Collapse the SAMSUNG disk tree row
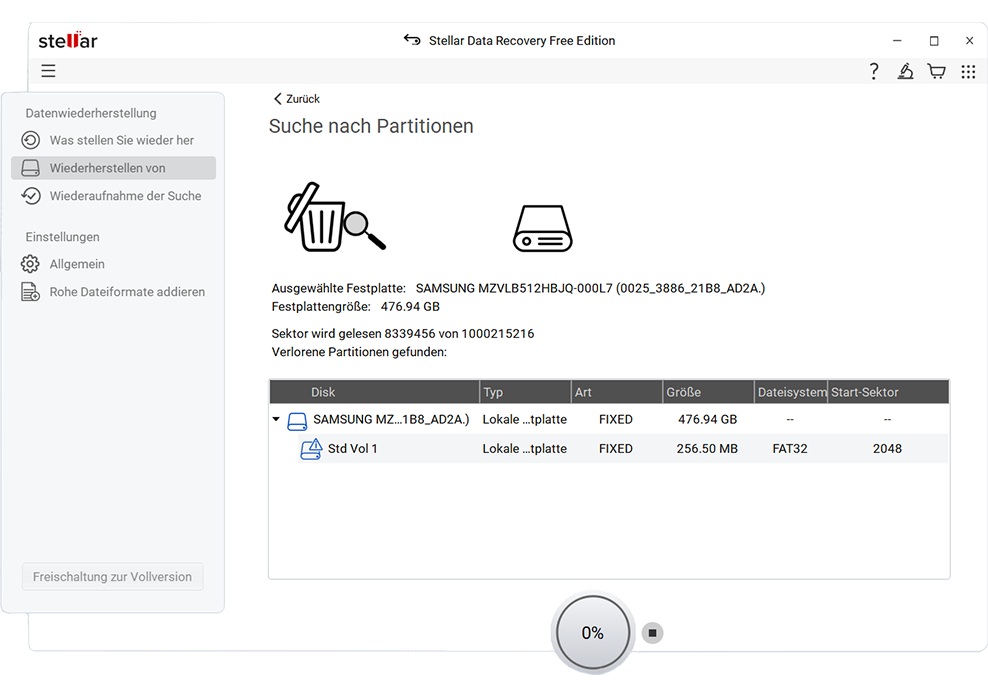Image resolution: width=988 pixels, height=697 pixels. click(276, 419)
